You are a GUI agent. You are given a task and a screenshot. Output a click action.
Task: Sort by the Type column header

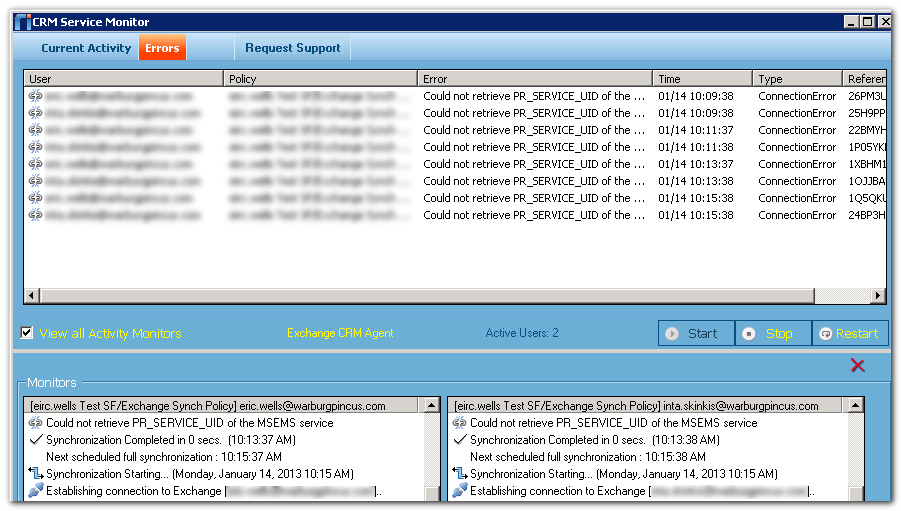click(798, 79)
